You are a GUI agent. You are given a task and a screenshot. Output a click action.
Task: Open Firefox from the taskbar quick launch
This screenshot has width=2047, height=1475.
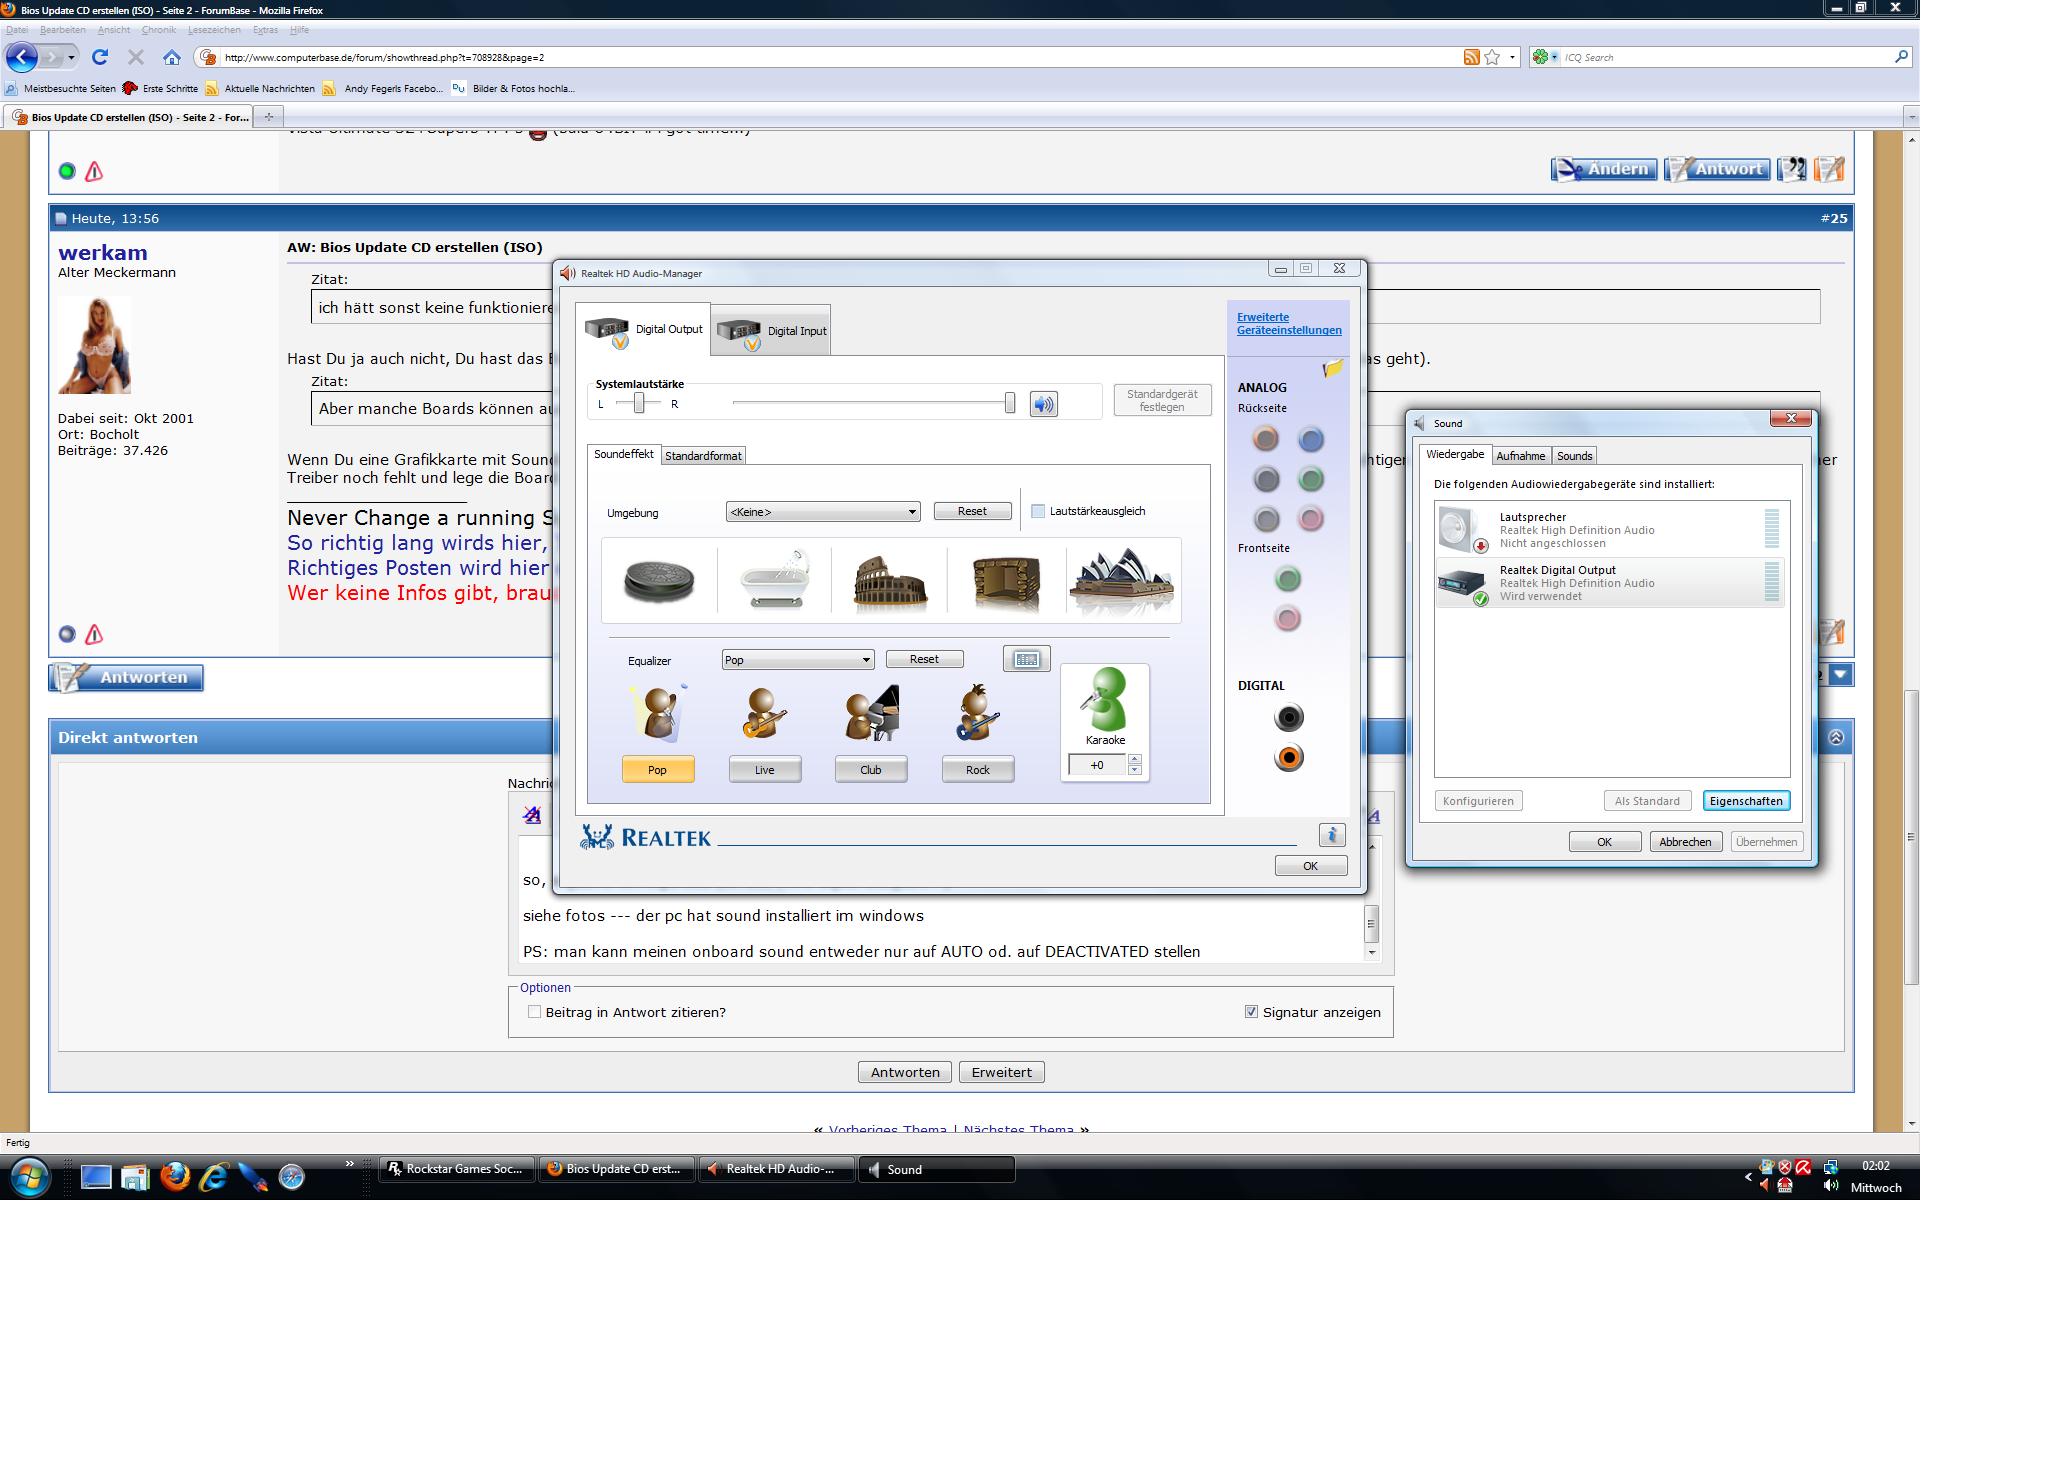pos(175,1177)
